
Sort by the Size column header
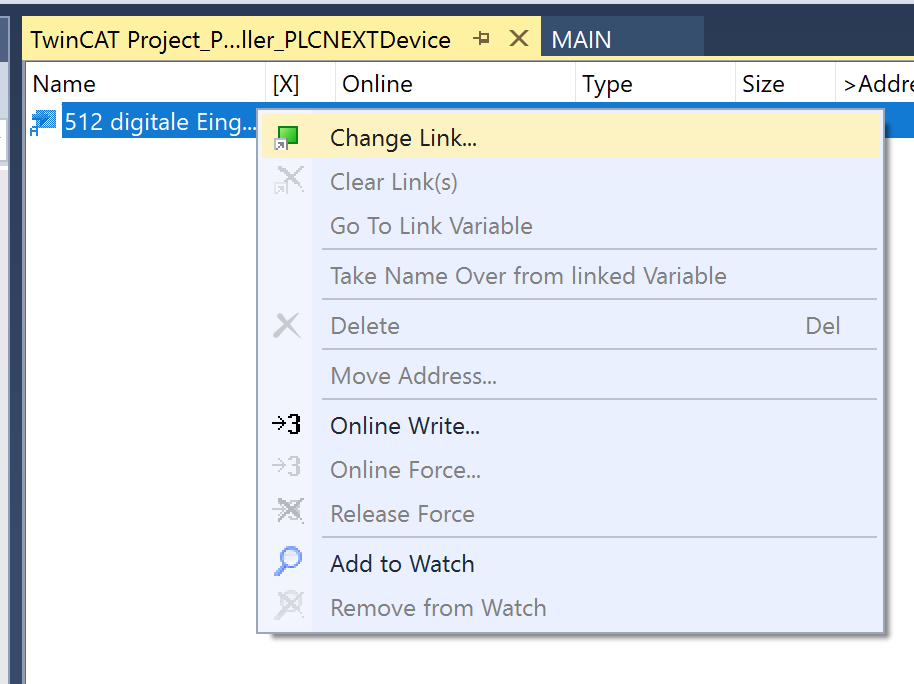click(785, 84)
